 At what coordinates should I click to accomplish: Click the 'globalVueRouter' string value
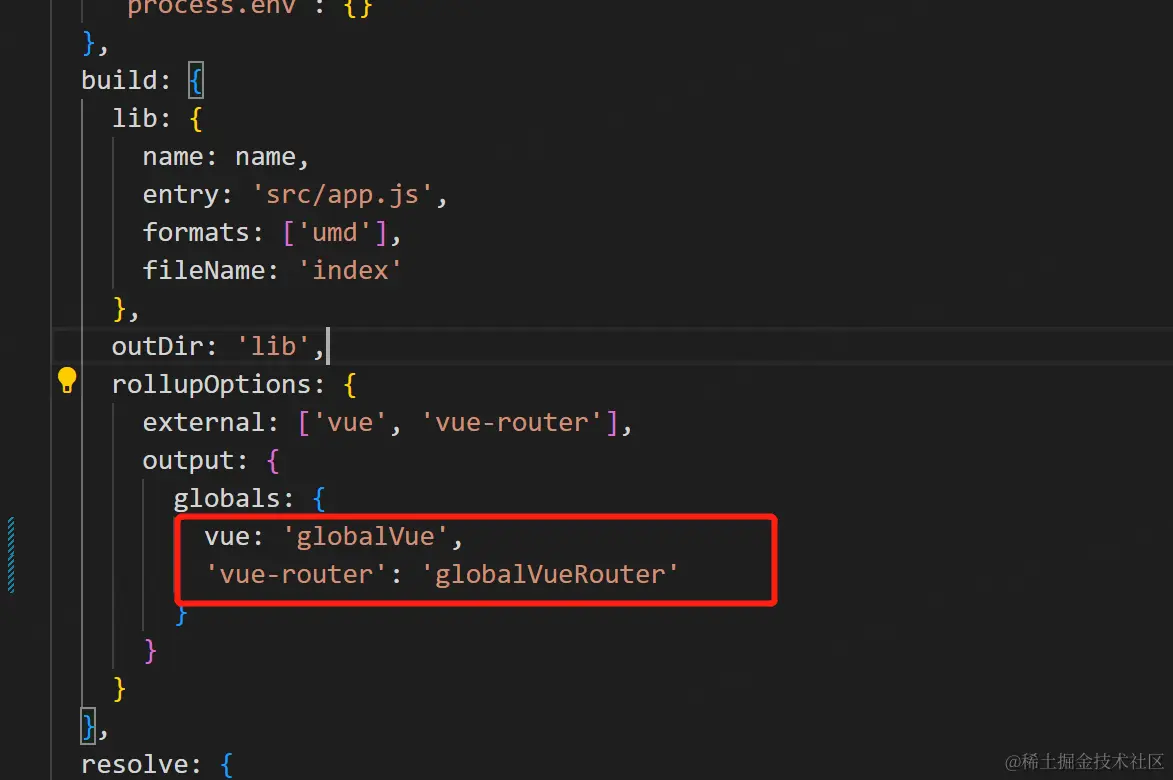[551, 574]
